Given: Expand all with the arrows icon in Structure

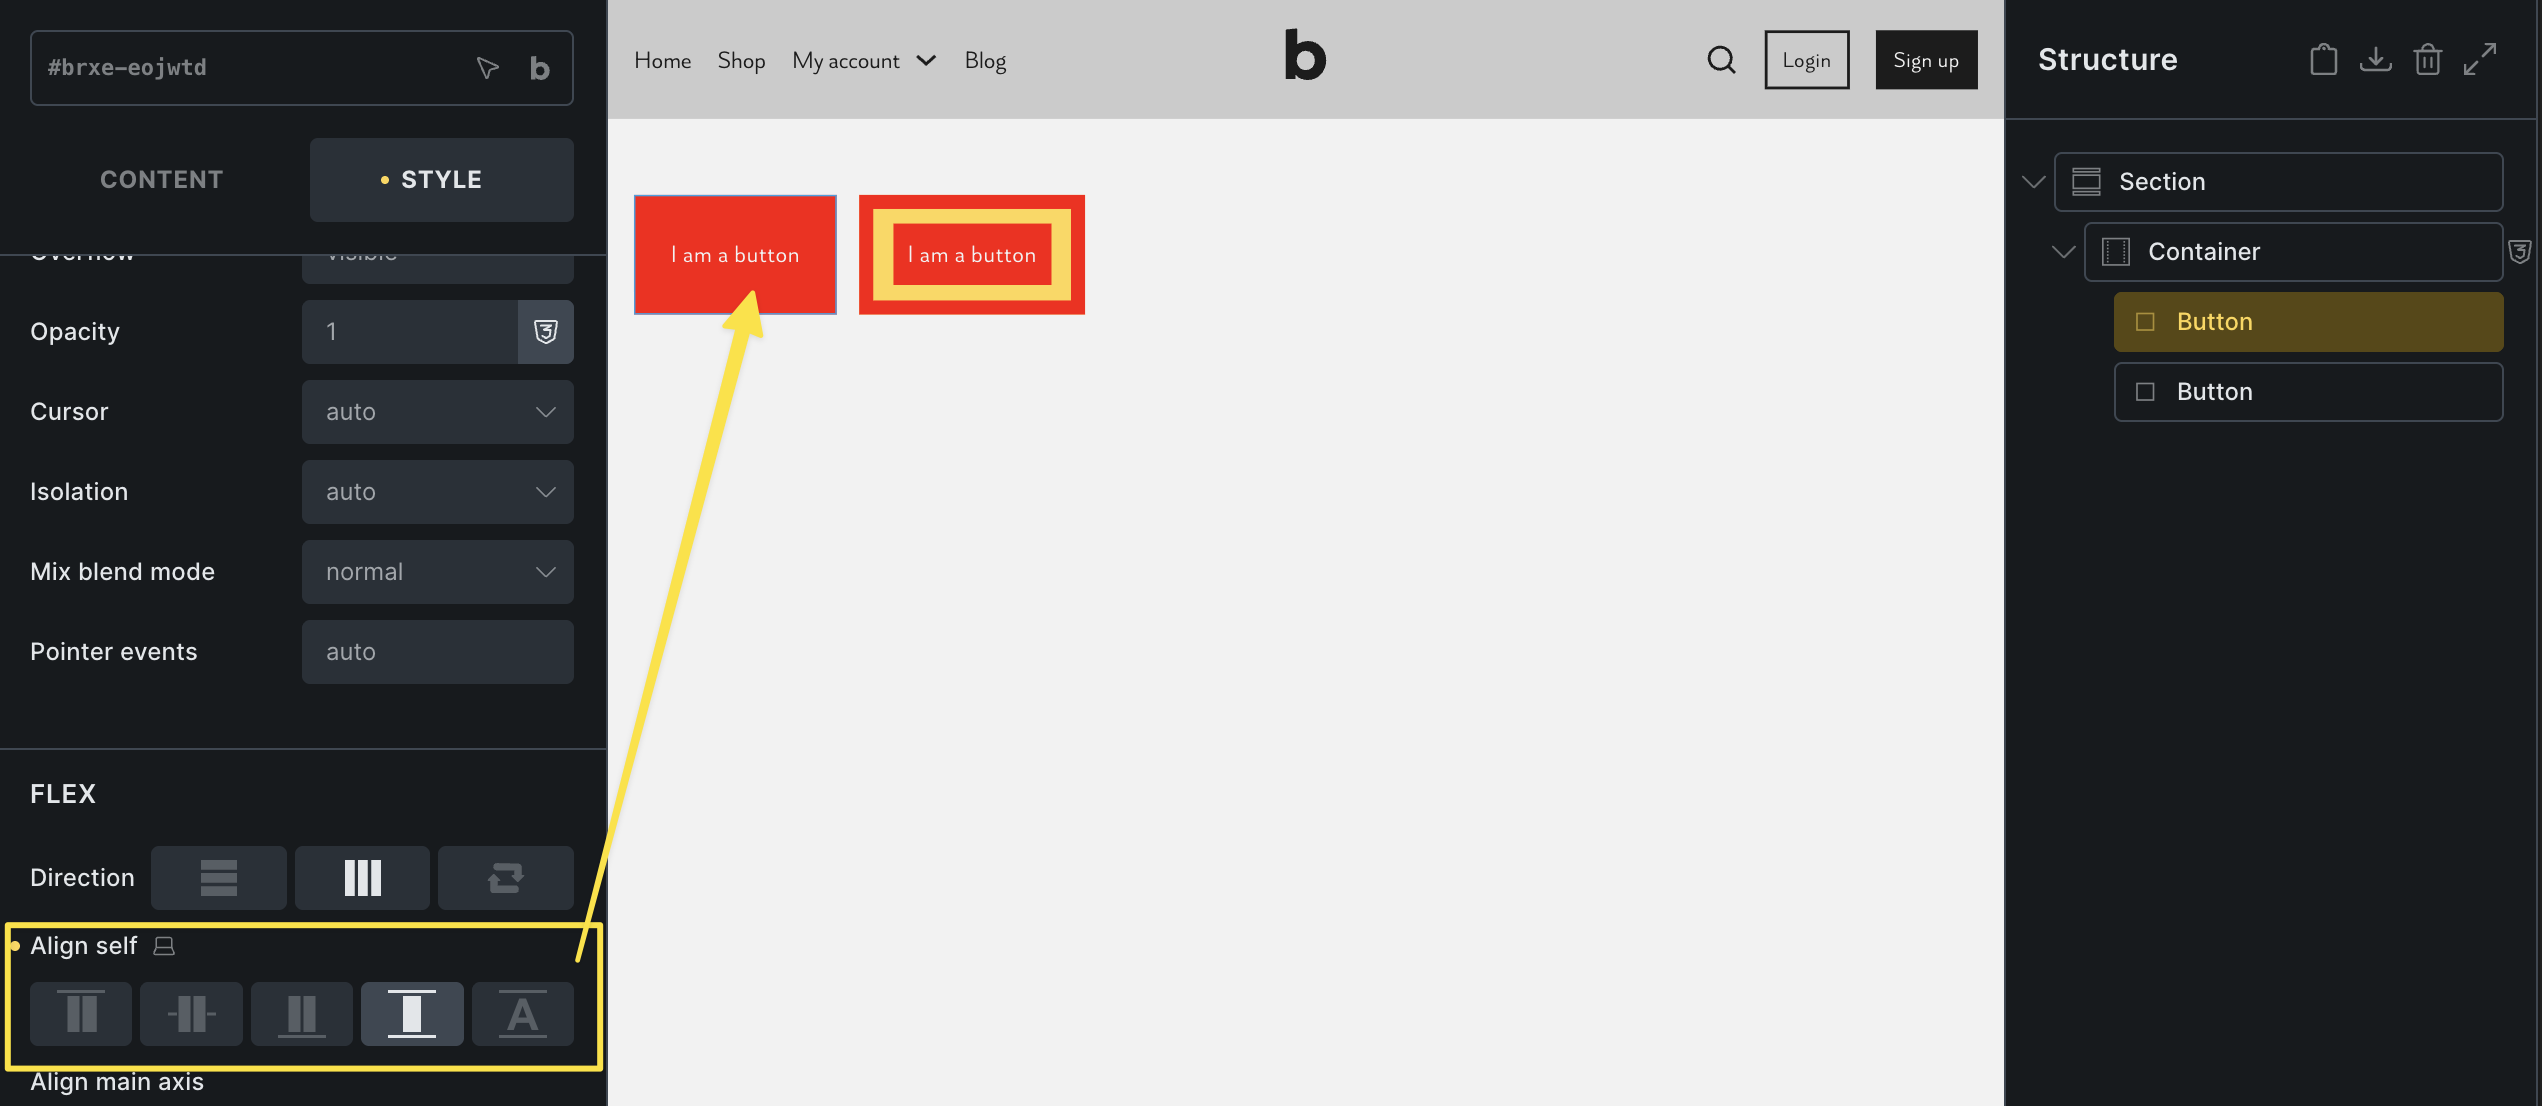Looking at the screenshot, I should [2480, 60].
